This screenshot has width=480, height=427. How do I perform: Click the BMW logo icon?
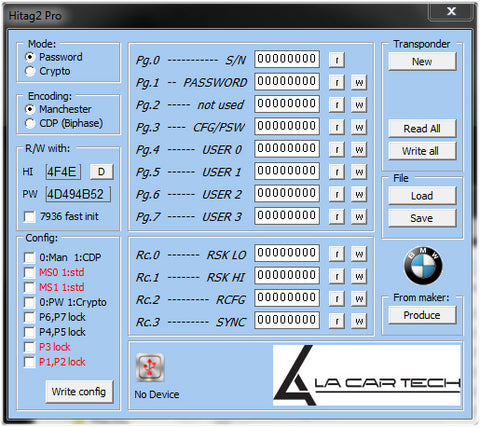click(x=423, y=266)
